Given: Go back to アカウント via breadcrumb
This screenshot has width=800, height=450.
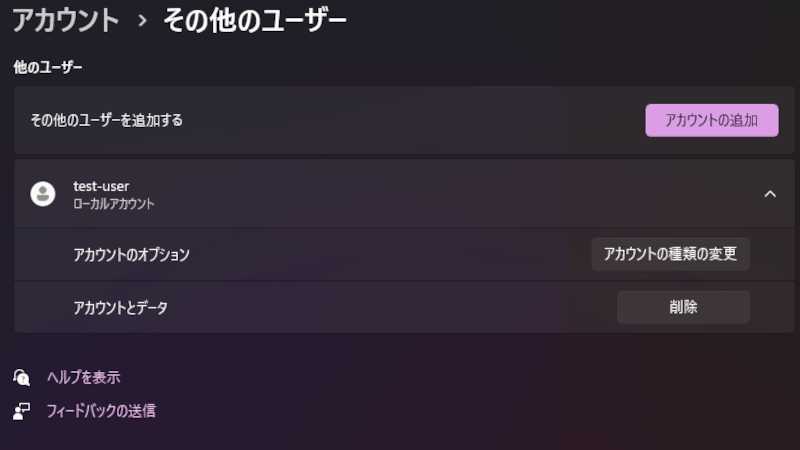Looking at the screenshot, I should [x=65, y=19].
